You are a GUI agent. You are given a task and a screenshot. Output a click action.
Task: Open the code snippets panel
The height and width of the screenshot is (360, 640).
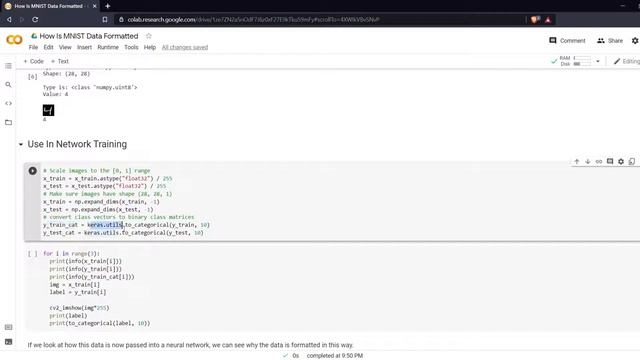coord(8,103)
